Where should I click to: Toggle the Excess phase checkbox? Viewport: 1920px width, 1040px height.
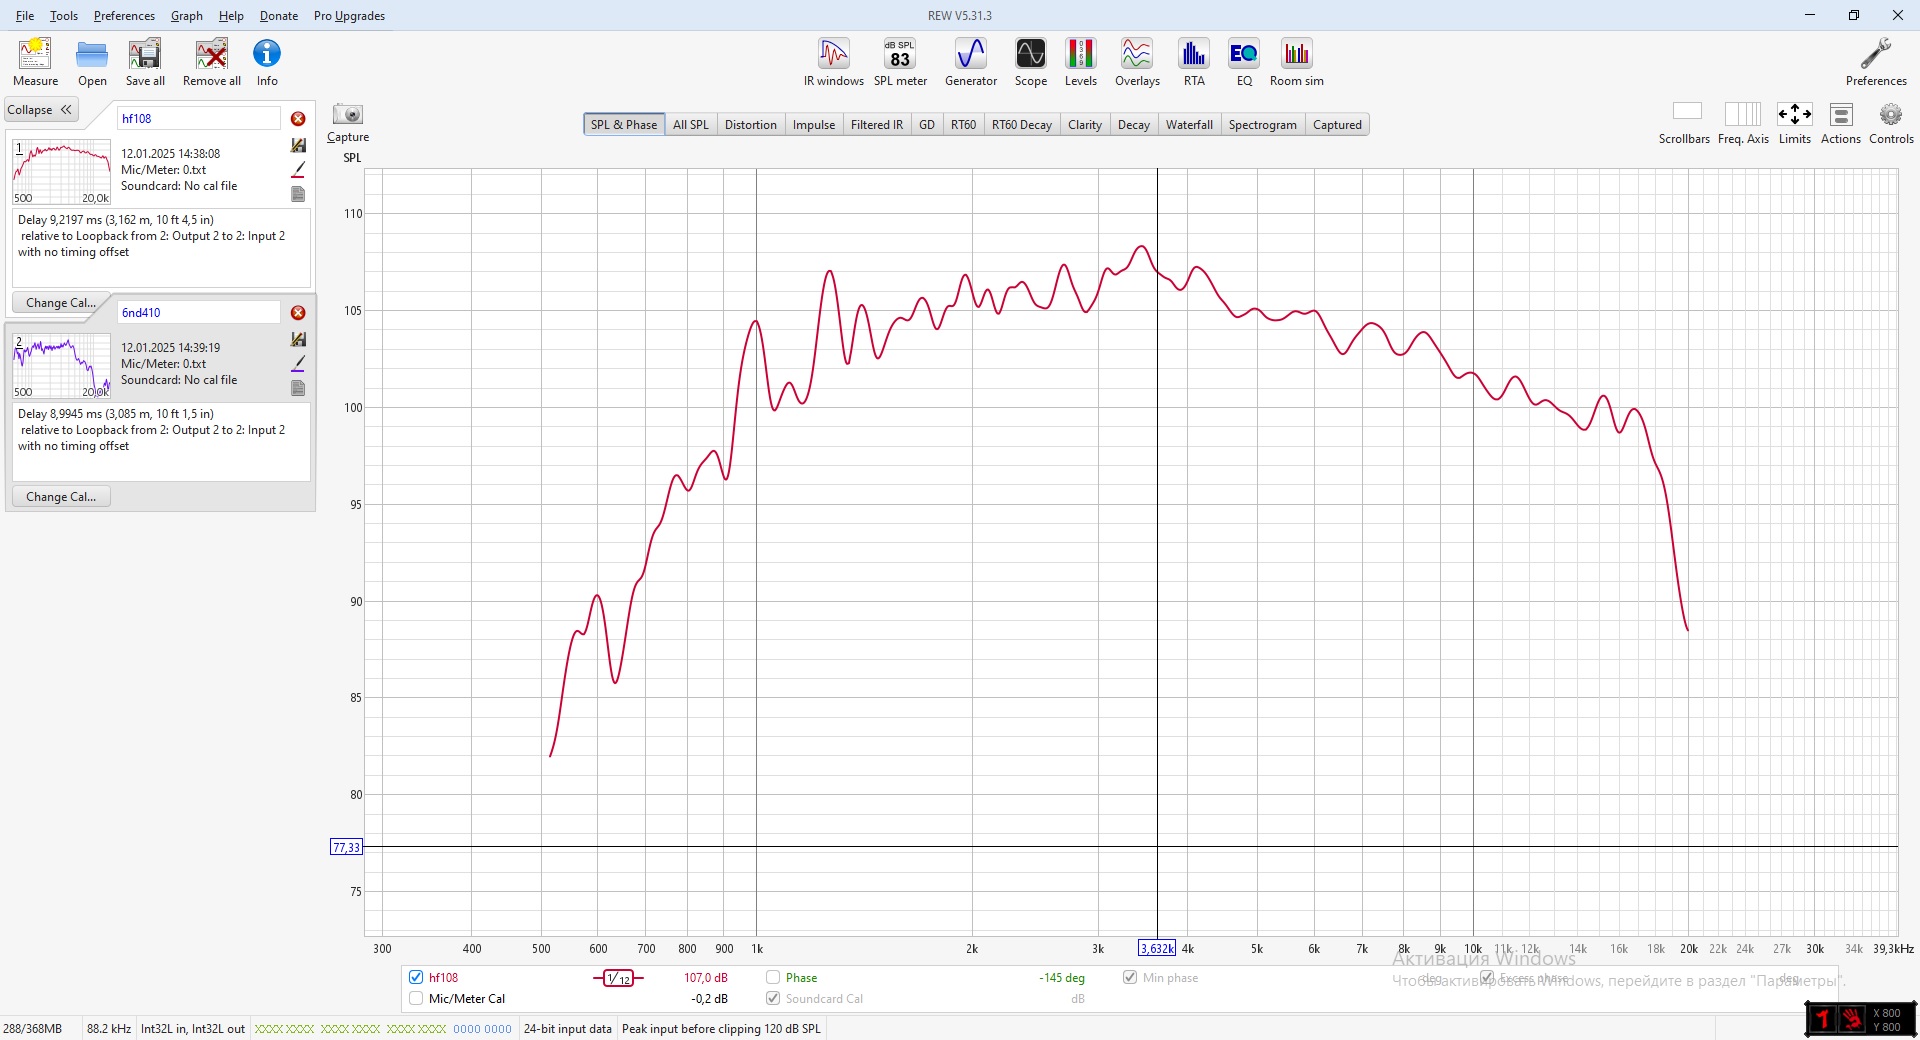tap(1487, 977)
